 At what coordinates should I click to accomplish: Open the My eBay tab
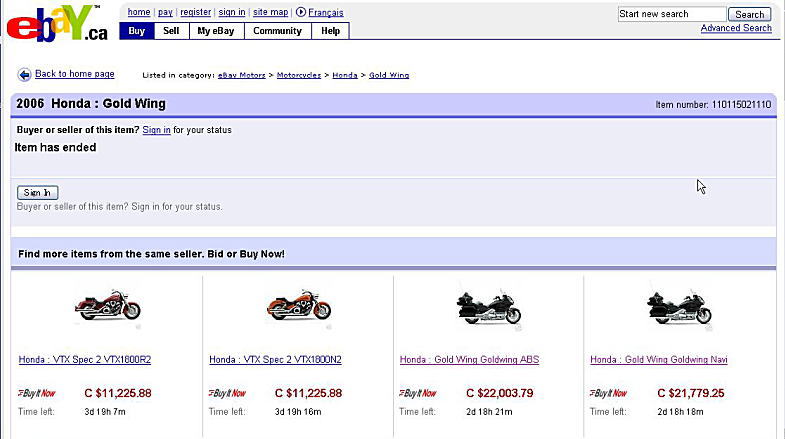[x=215, y=31]
